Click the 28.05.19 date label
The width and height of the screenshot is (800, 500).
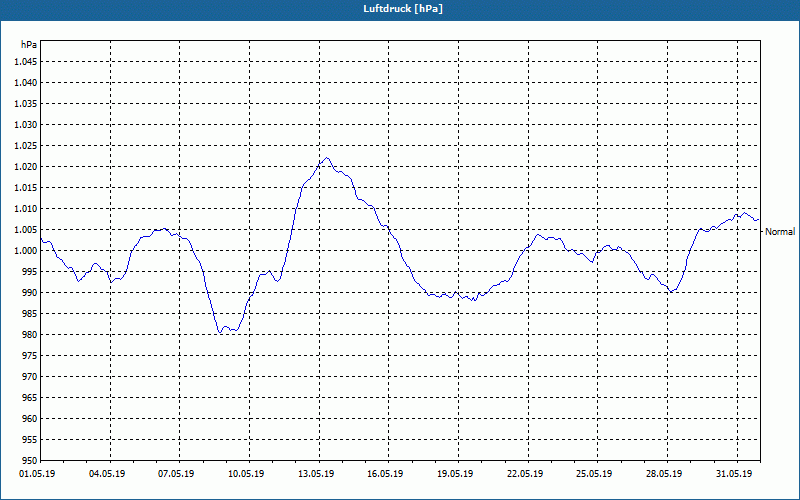(x=664, y=474)
